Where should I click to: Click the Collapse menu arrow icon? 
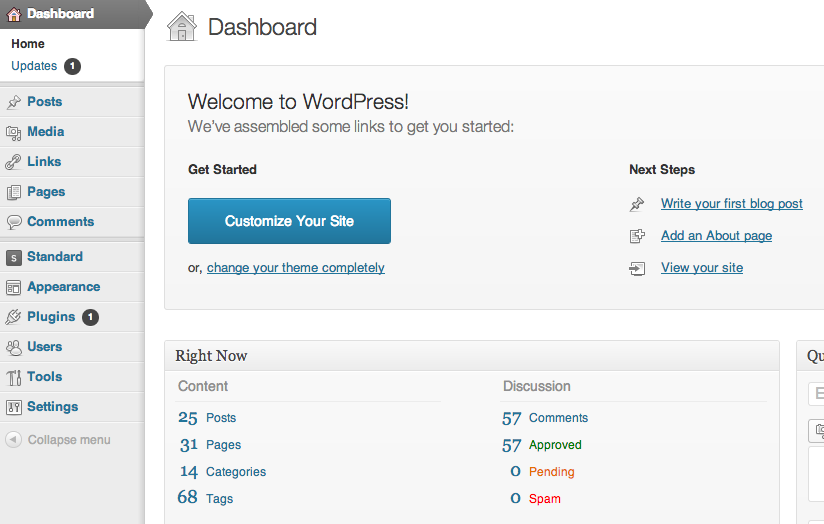(13, 439)
